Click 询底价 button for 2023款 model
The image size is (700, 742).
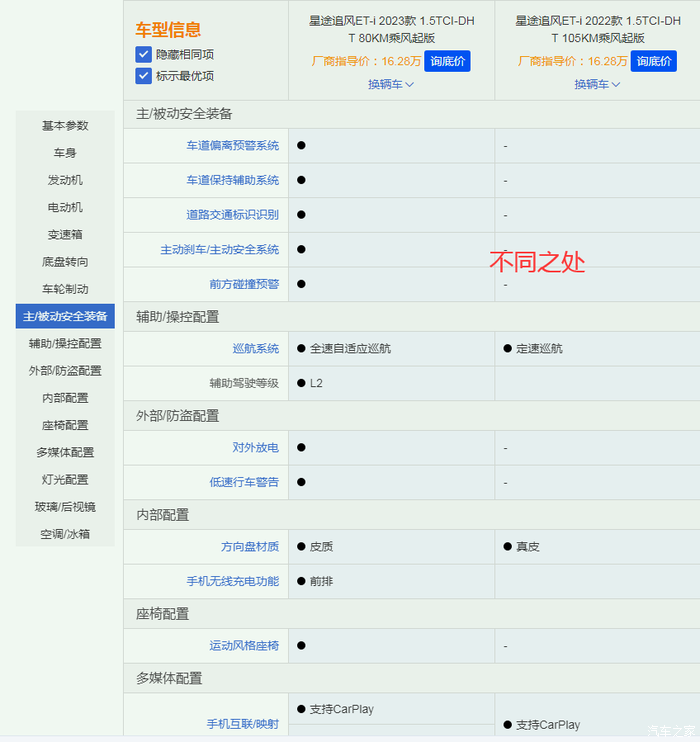point(446,61)
